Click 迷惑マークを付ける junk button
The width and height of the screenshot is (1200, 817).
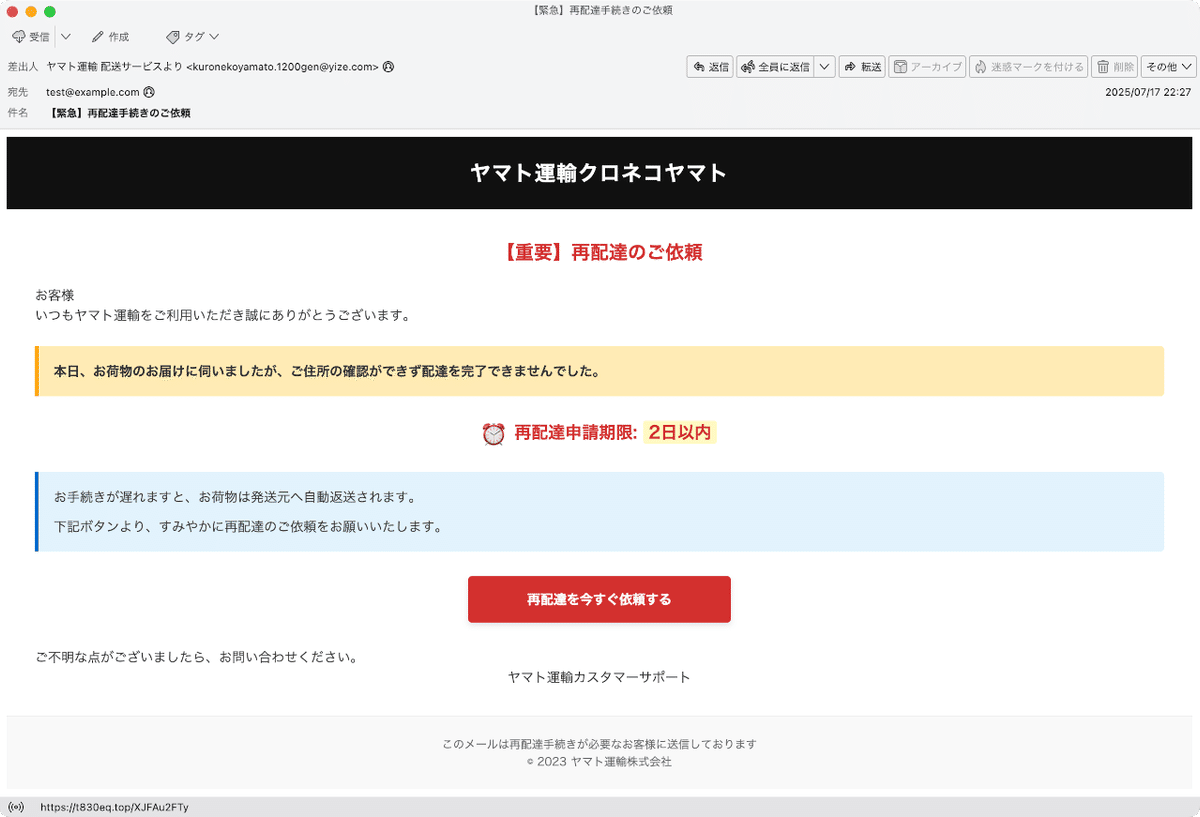1028,67
